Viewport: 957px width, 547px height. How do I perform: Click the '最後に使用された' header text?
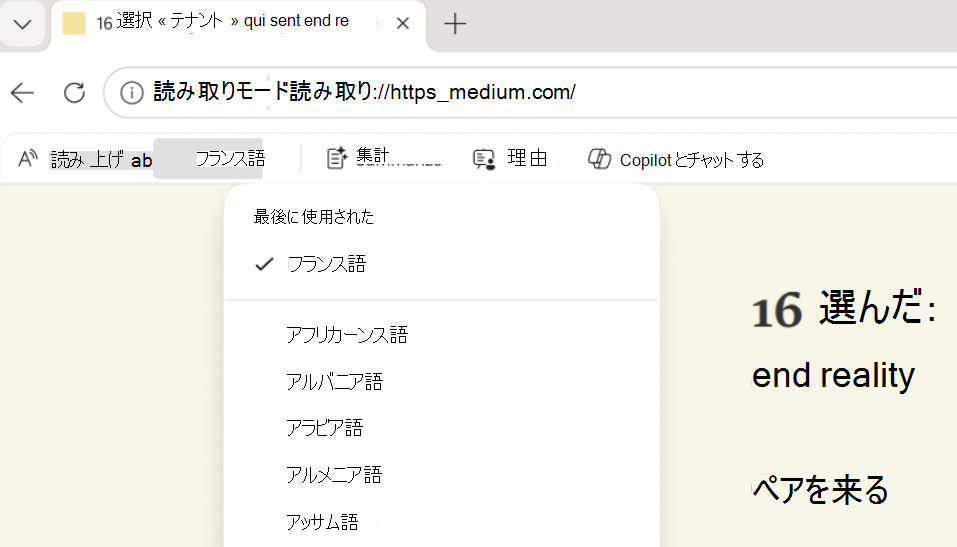pos(314,217)
